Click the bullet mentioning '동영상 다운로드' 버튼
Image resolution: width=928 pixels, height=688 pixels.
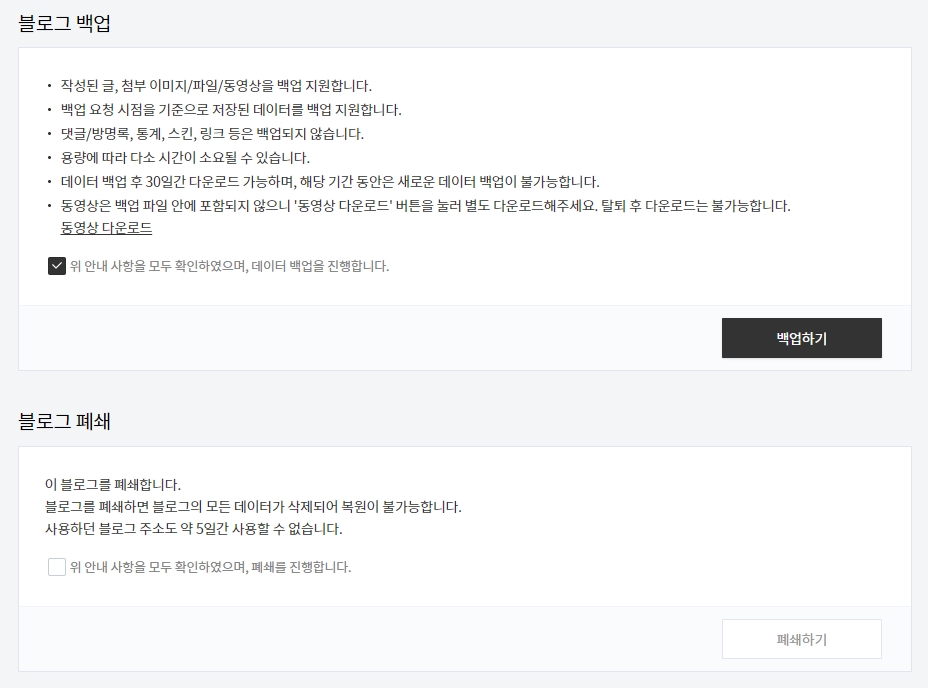(x=426, y=206)
